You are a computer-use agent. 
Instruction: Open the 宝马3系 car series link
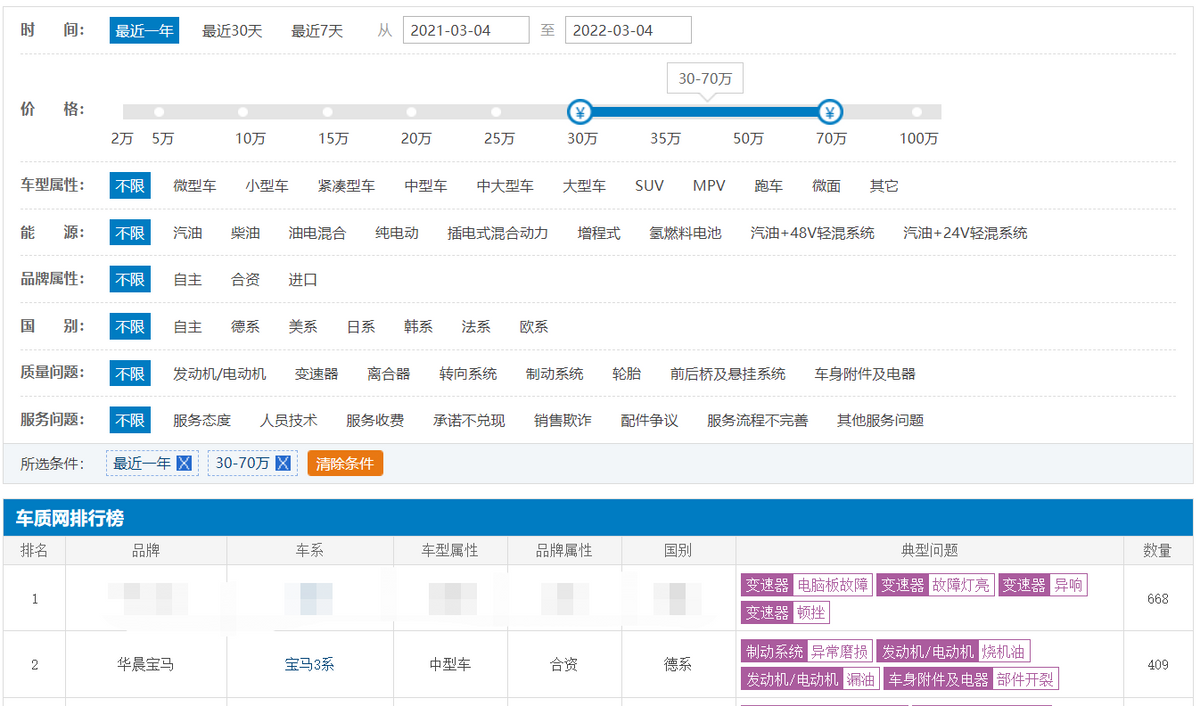[x=309, y=664]
